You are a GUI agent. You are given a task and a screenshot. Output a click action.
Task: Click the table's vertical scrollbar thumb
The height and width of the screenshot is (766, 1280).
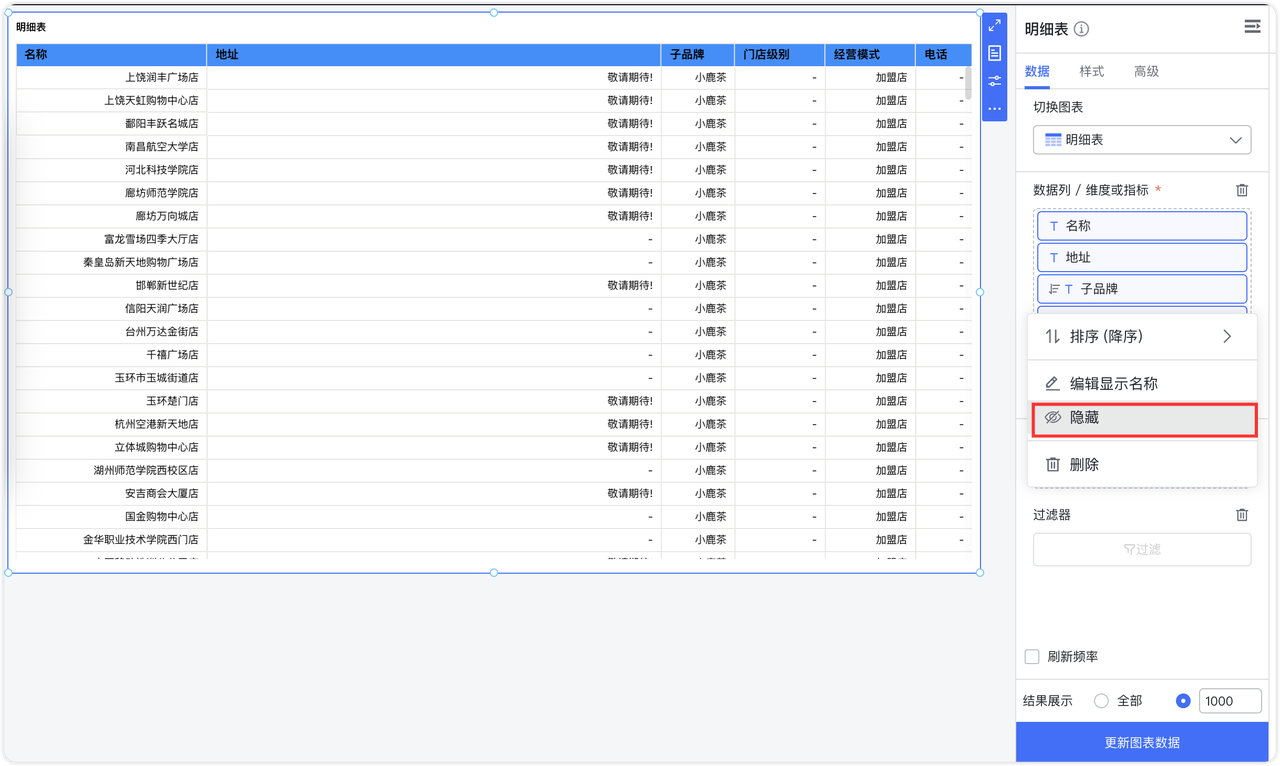(968, 82)
